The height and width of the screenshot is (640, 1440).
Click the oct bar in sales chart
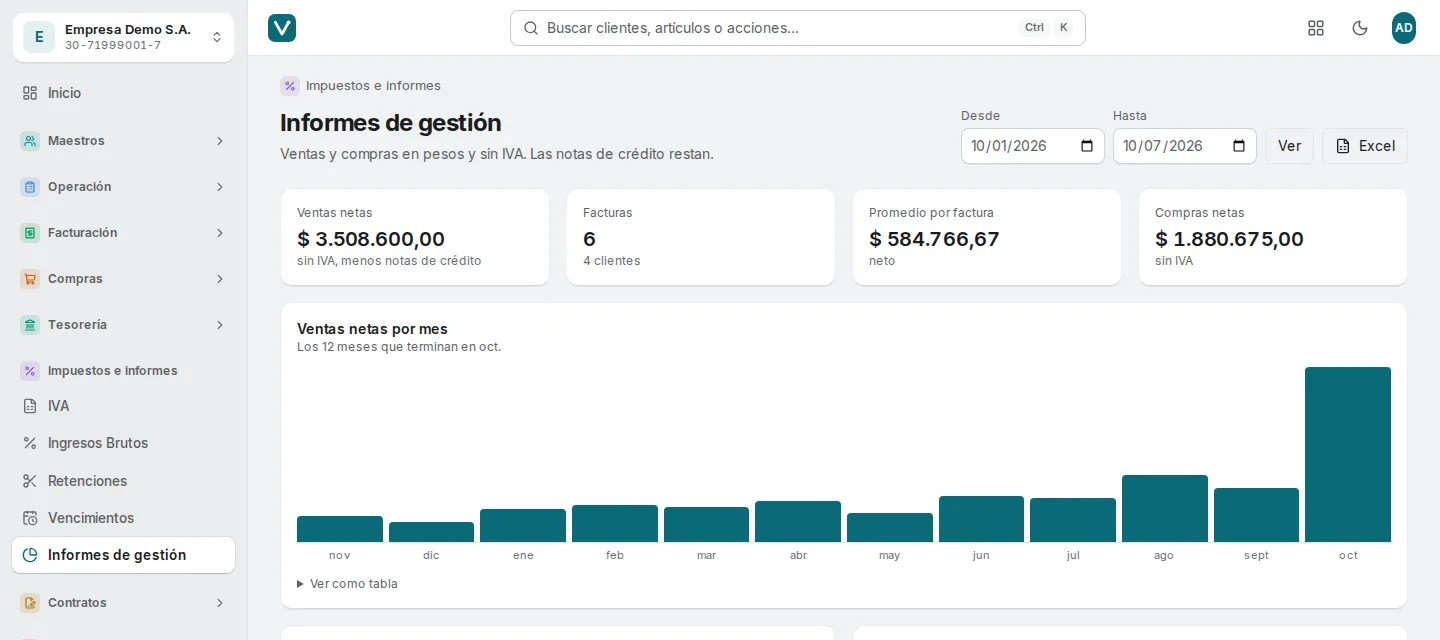tap(1348, 454)
